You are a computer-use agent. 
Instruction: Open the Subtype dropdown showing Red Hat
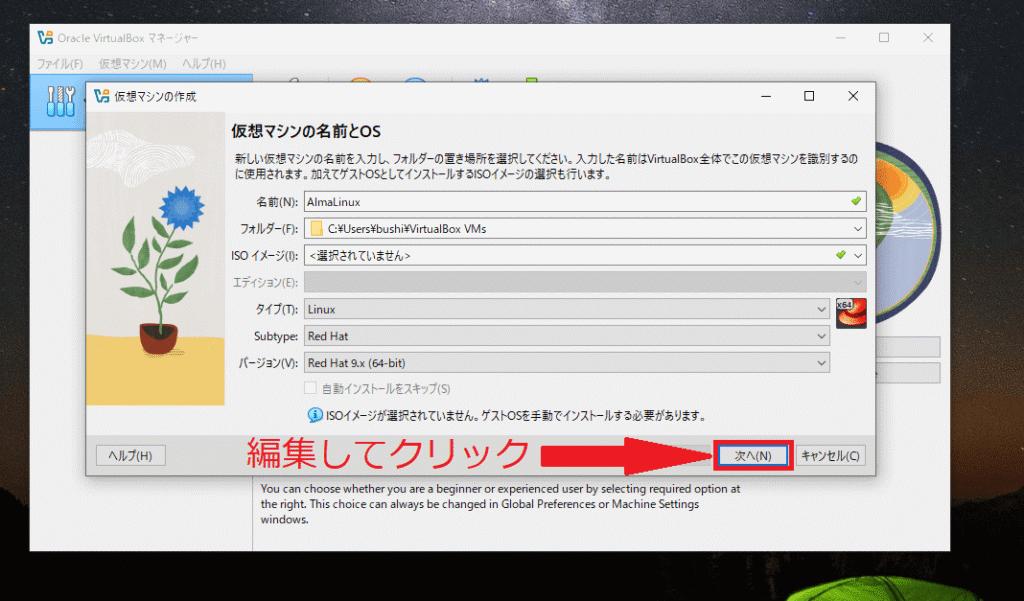567,336
